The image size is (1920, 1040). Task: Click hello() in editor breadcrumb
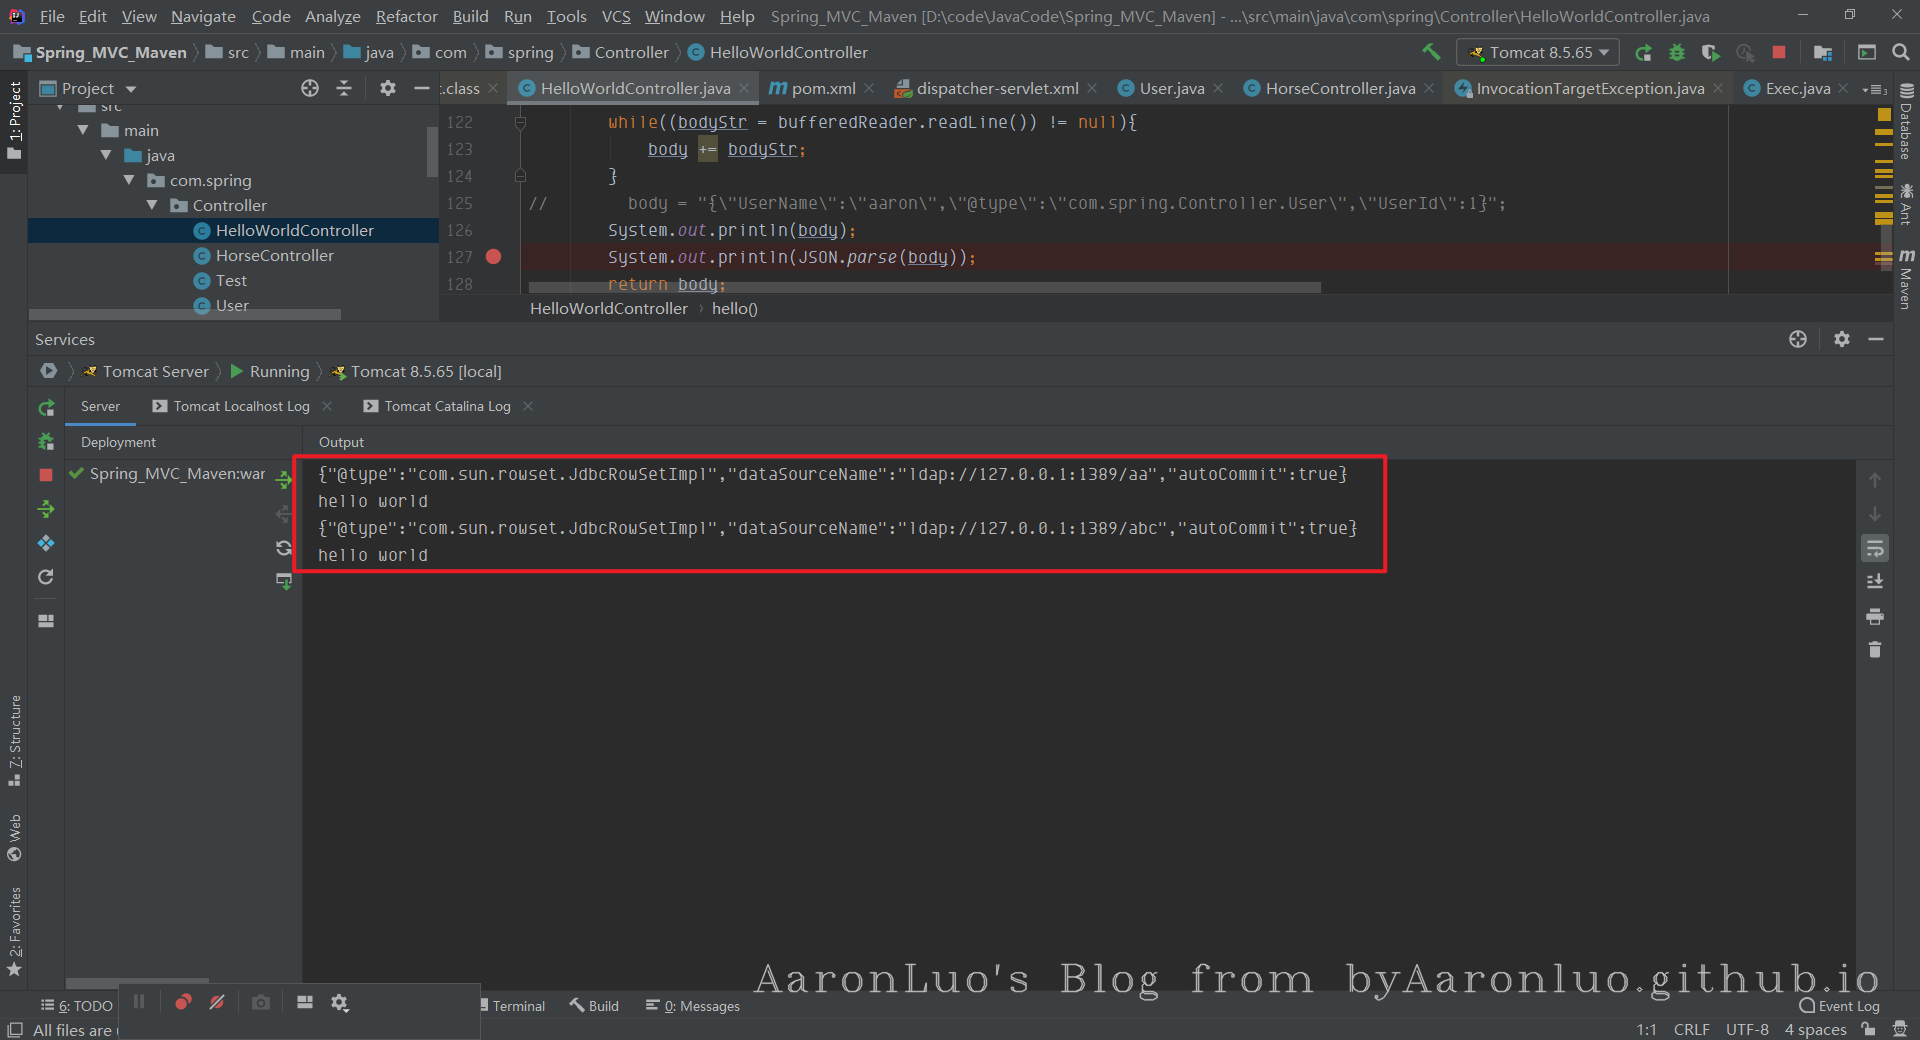click(735, 309)
